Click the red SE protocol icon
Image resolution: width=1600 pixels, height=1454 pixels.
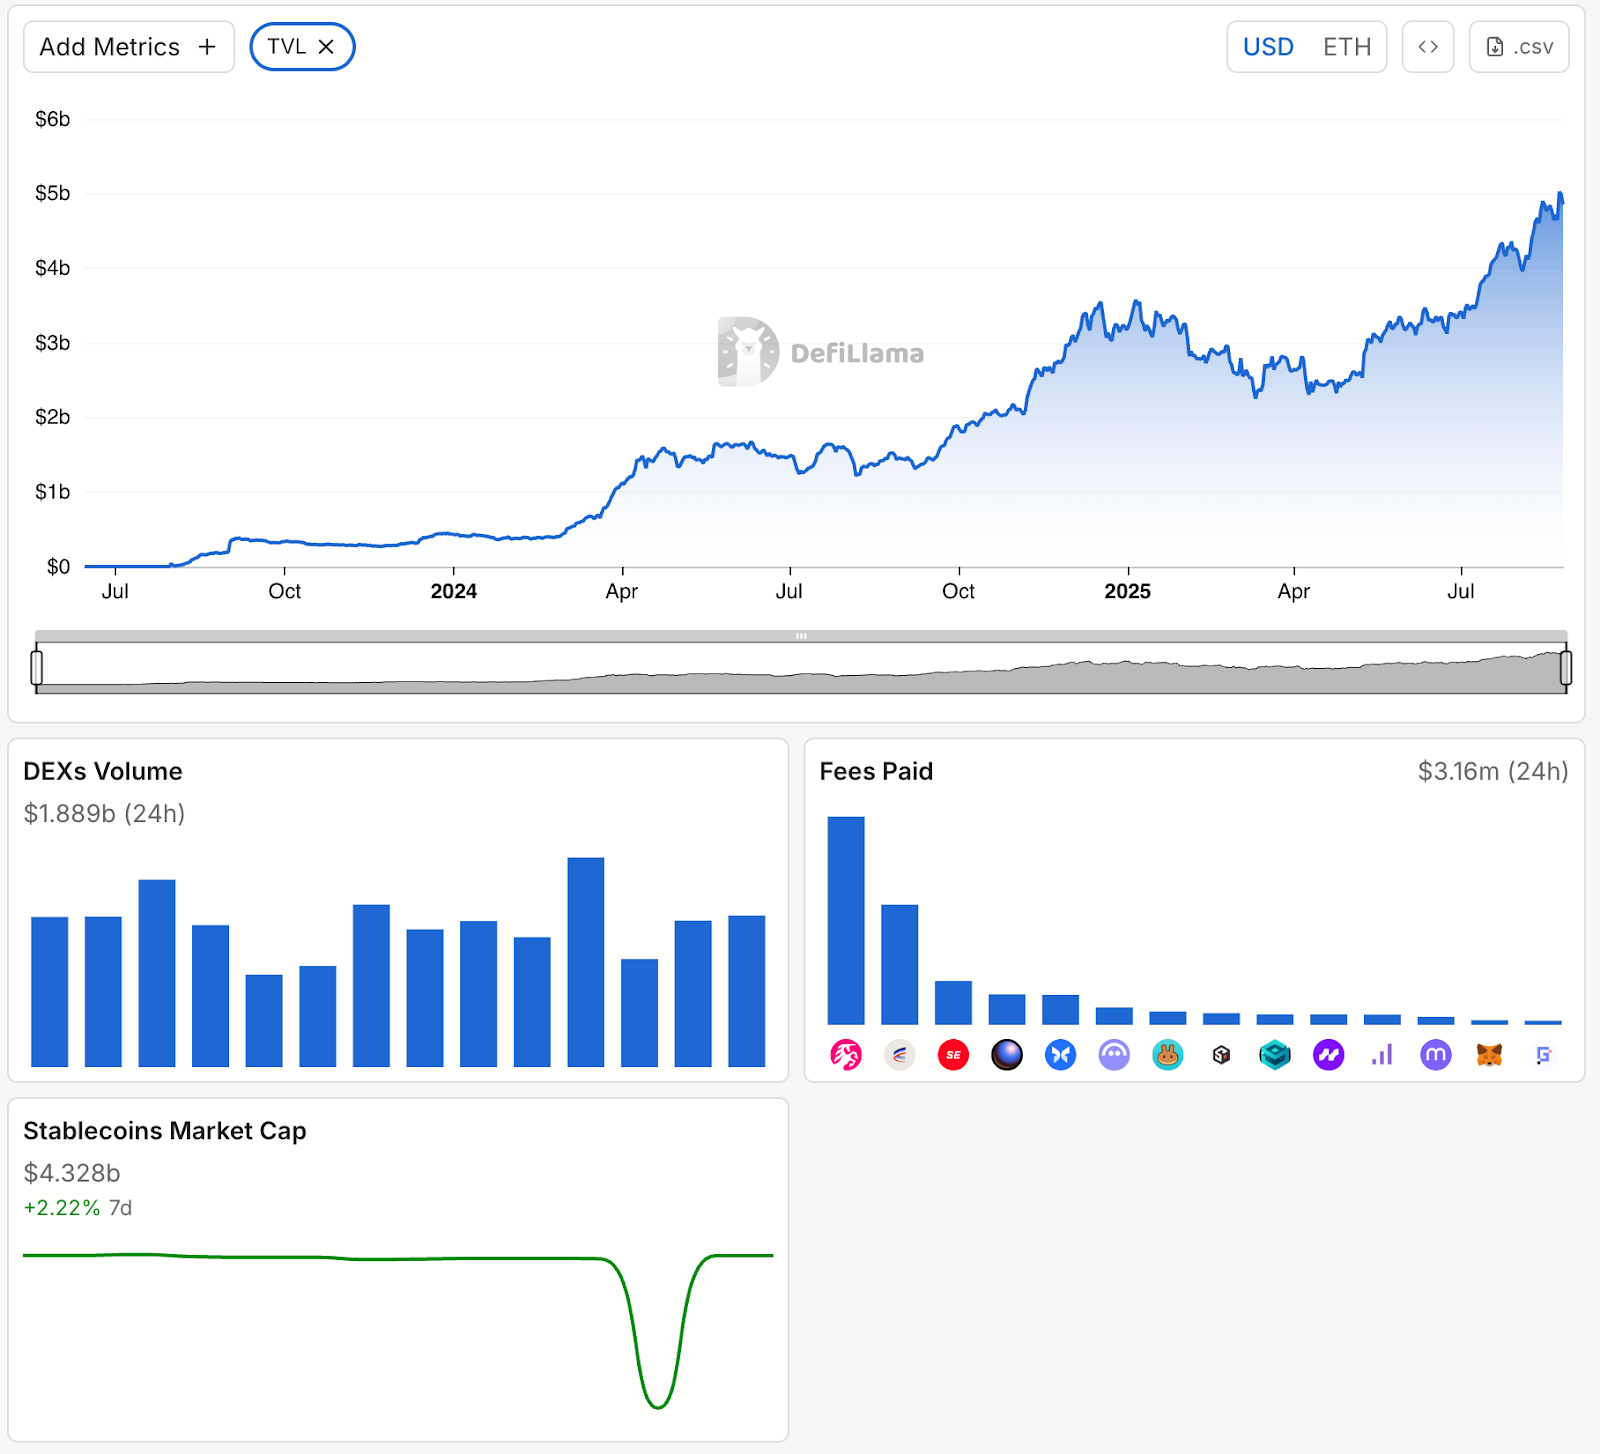(953, 1055)
